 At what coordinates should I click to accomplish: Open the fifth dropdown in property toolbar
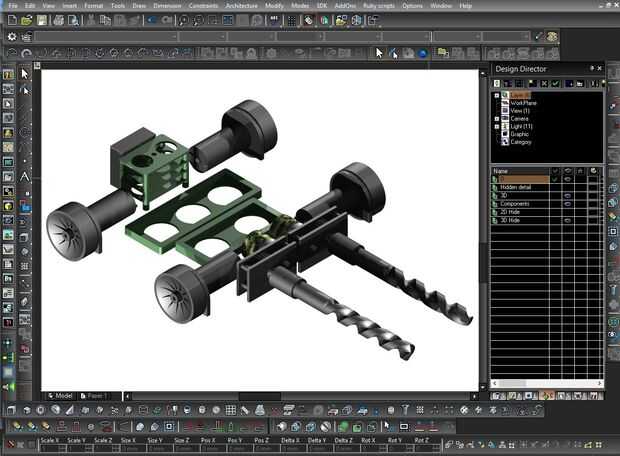pyautogui.click(x=353, y=37)
